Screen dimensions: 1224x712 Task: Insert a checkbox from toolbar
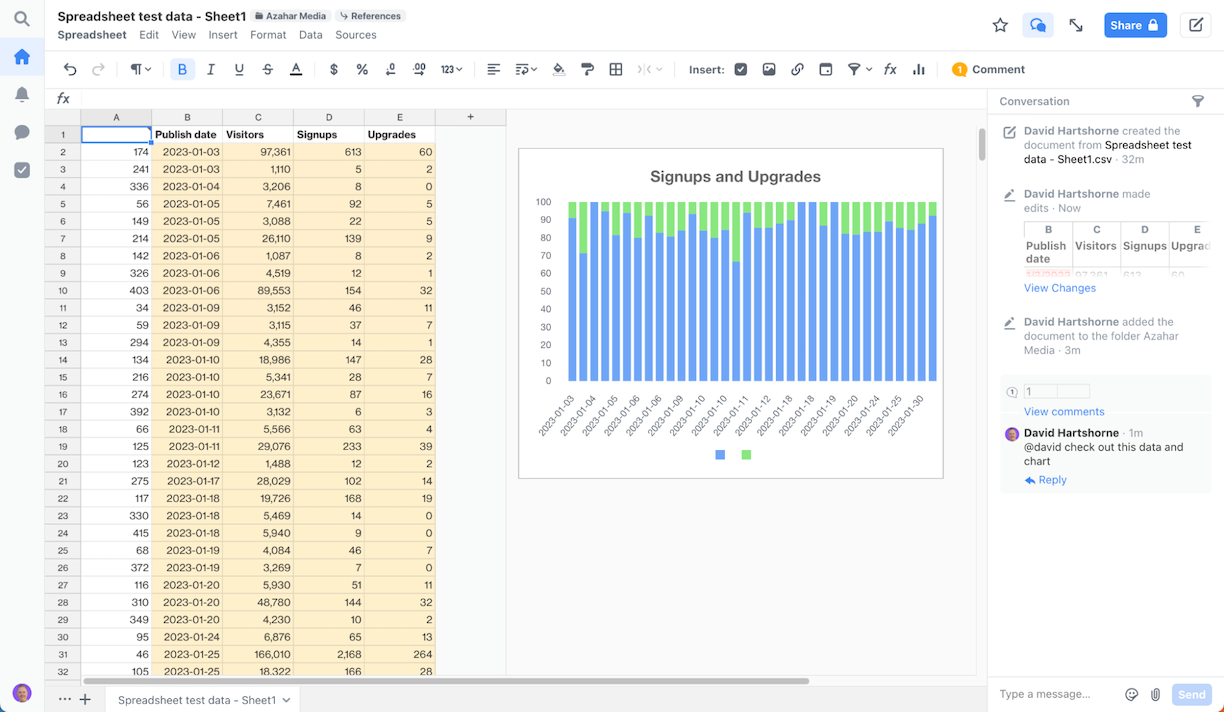click(x=741, y=69)
